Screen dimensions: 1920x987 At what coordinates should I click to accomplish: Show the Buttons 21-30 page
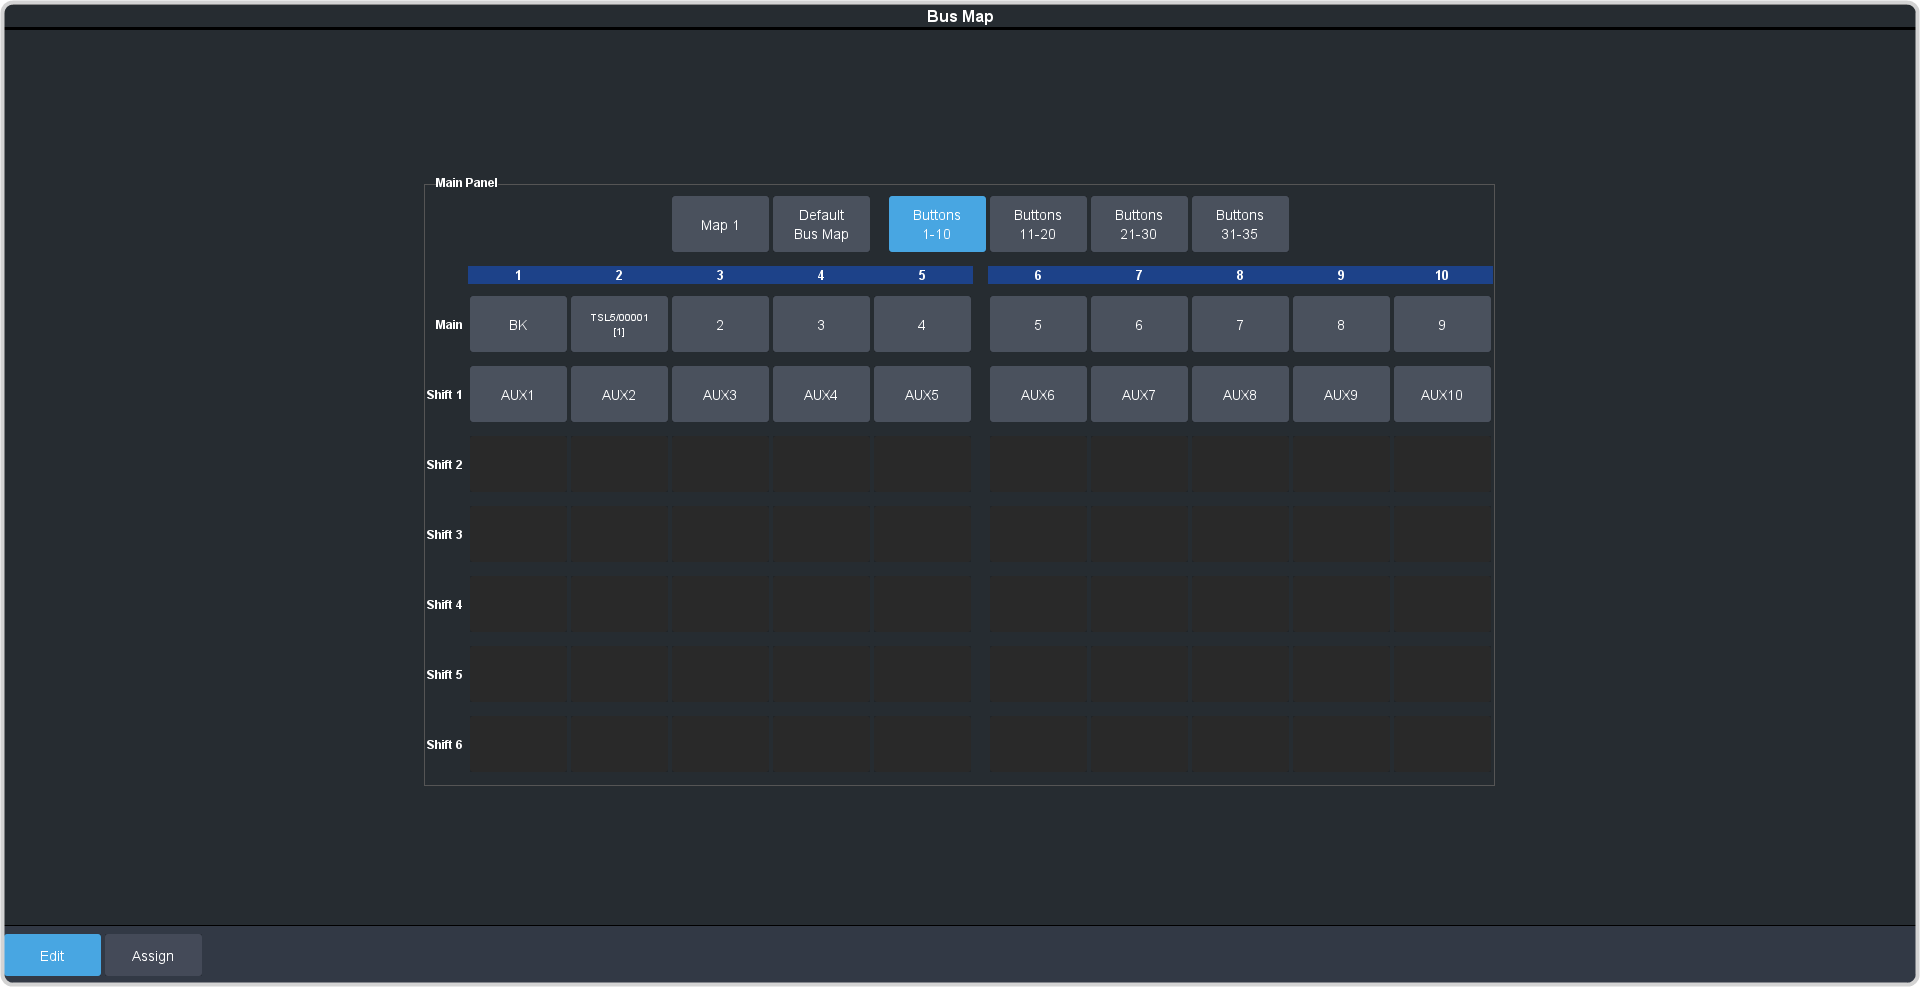[x=1139, y=224]
